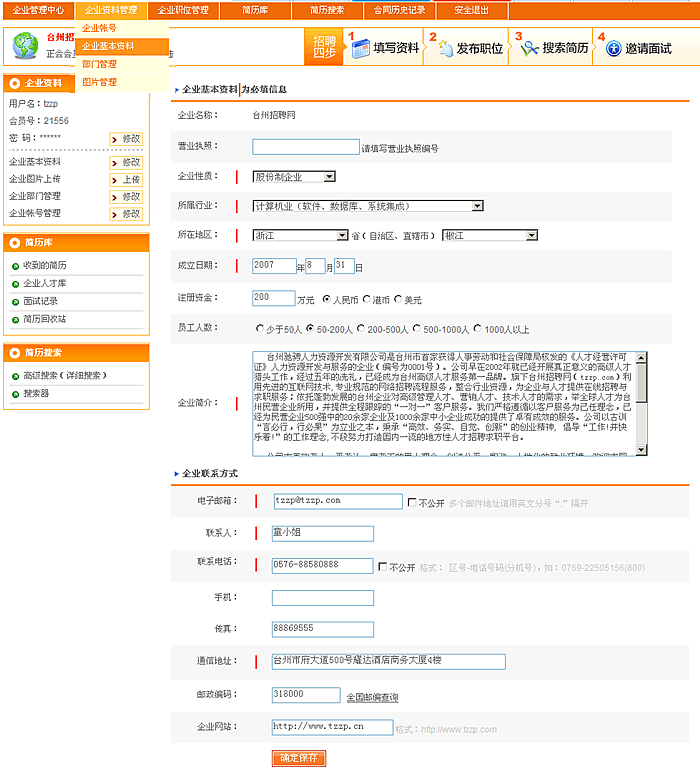Click the green bullet beside 面试记录
Viewport: 700px width, 781px height.
coord(15,301)
